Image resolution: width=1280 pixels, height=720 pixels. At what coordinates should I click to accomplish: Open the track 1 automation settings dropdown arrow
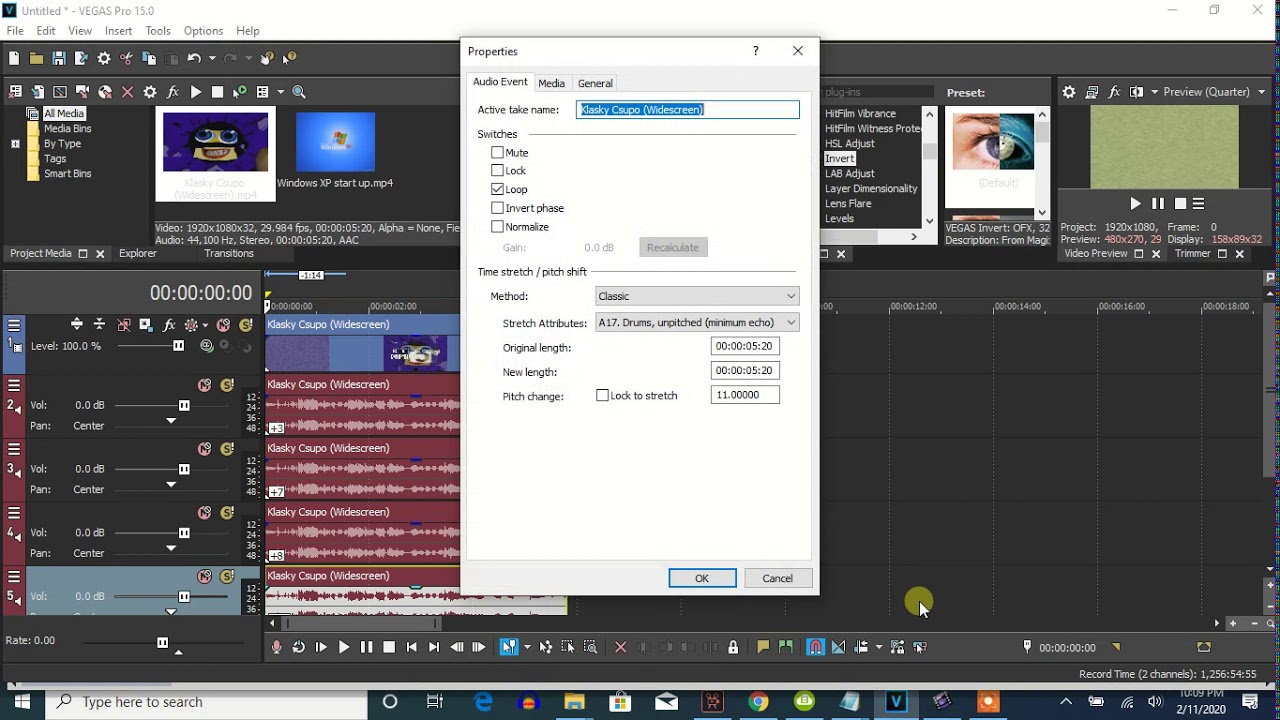(x=205, y=325)
